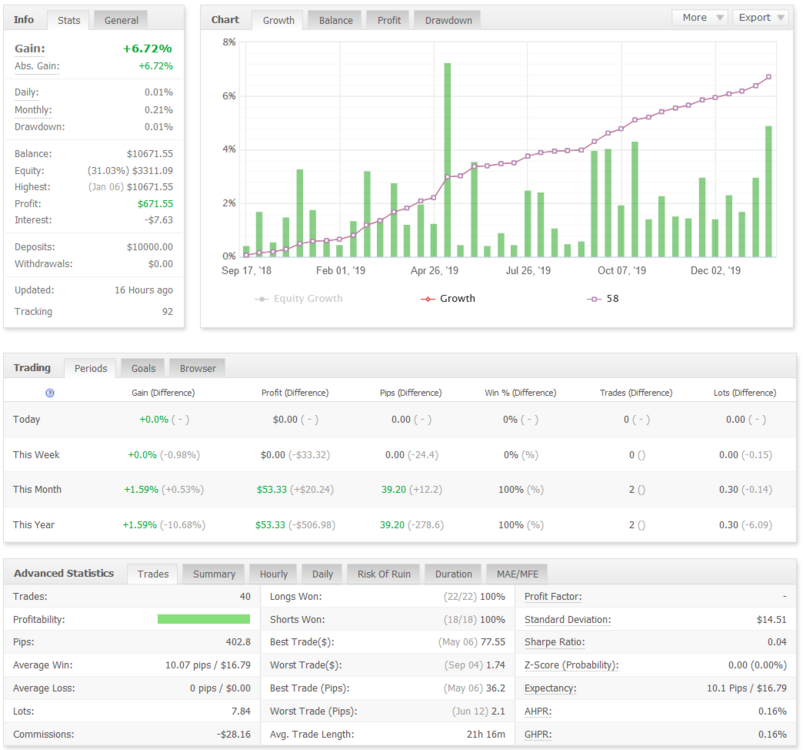
Task: Click the help icon in Trading header row
Action: (x=50, y=393)
